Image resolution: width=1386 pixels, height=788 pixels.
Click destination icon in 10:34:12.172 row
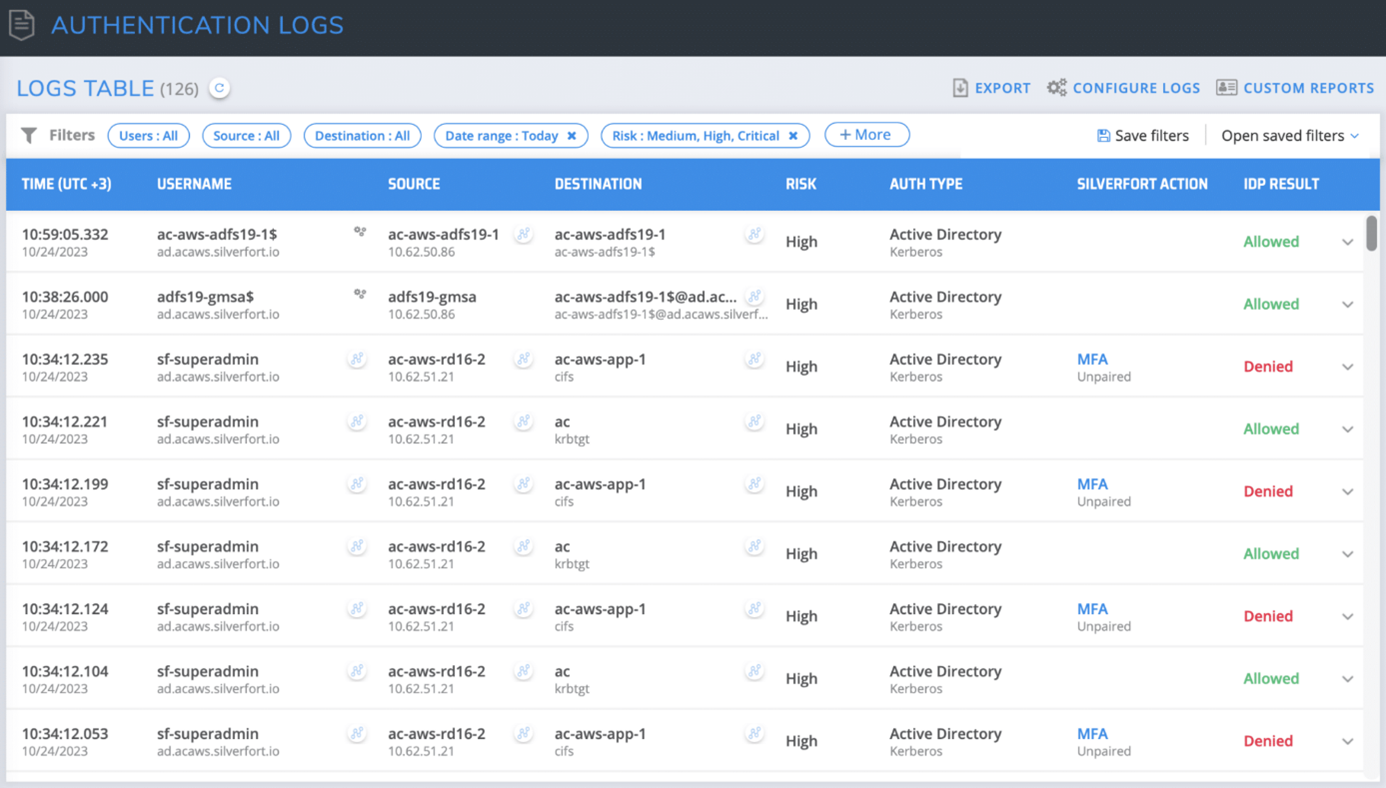point(754,546)
